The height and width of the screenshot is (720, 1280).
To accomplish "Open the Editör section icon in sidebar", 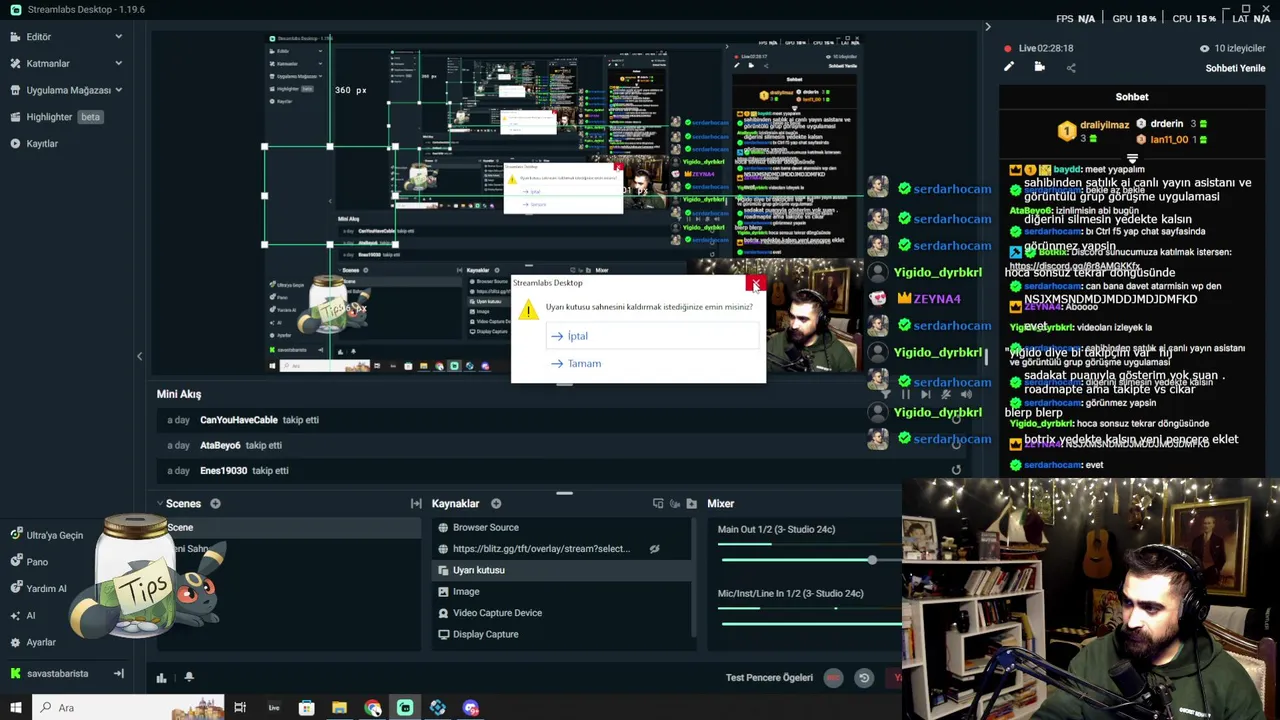I will pyautogui.click(x=15, y=37).
